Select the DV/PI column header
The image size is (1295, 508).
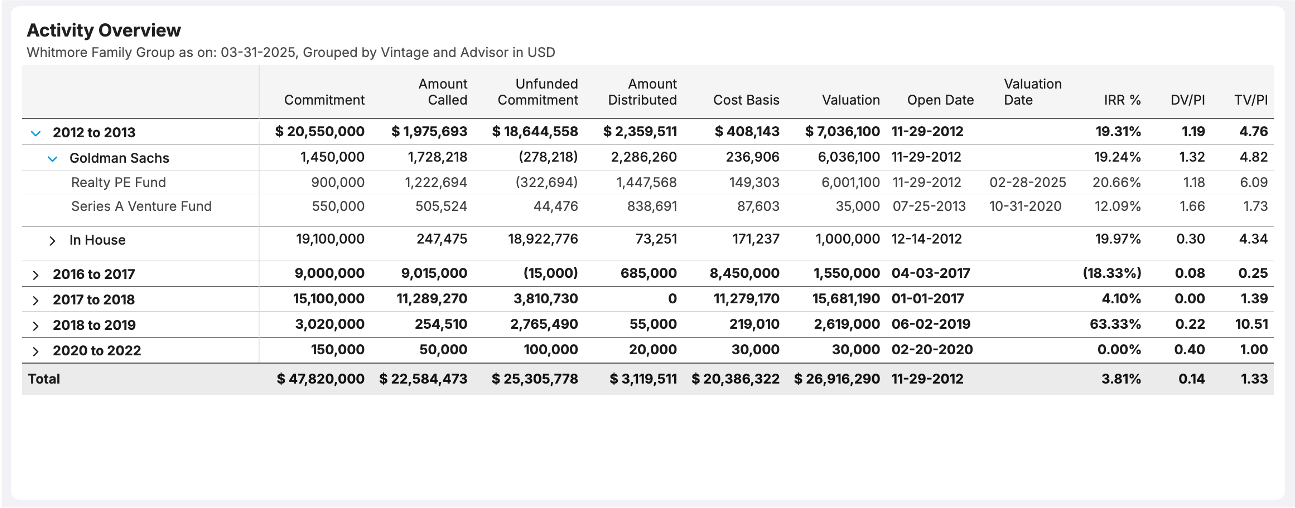click(1187, 100)
